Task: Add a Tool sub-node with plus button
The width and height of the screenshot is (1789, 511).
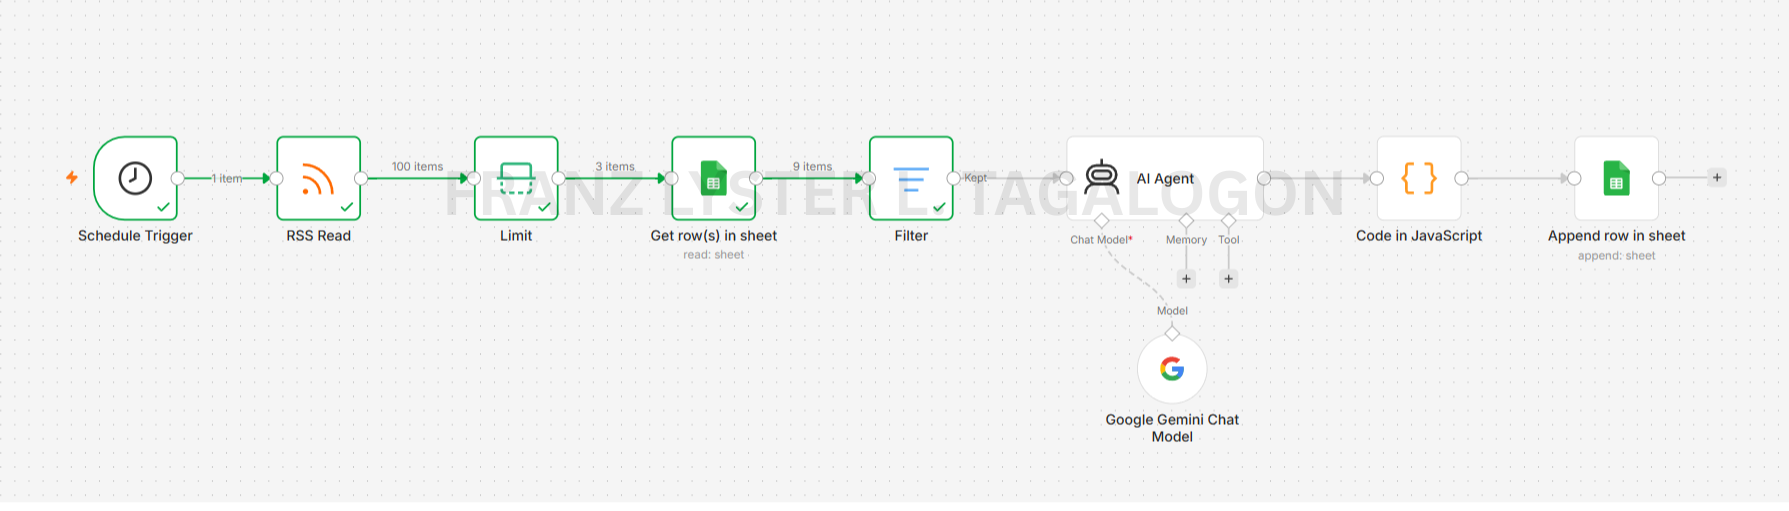Action: tap(1229, 279)
